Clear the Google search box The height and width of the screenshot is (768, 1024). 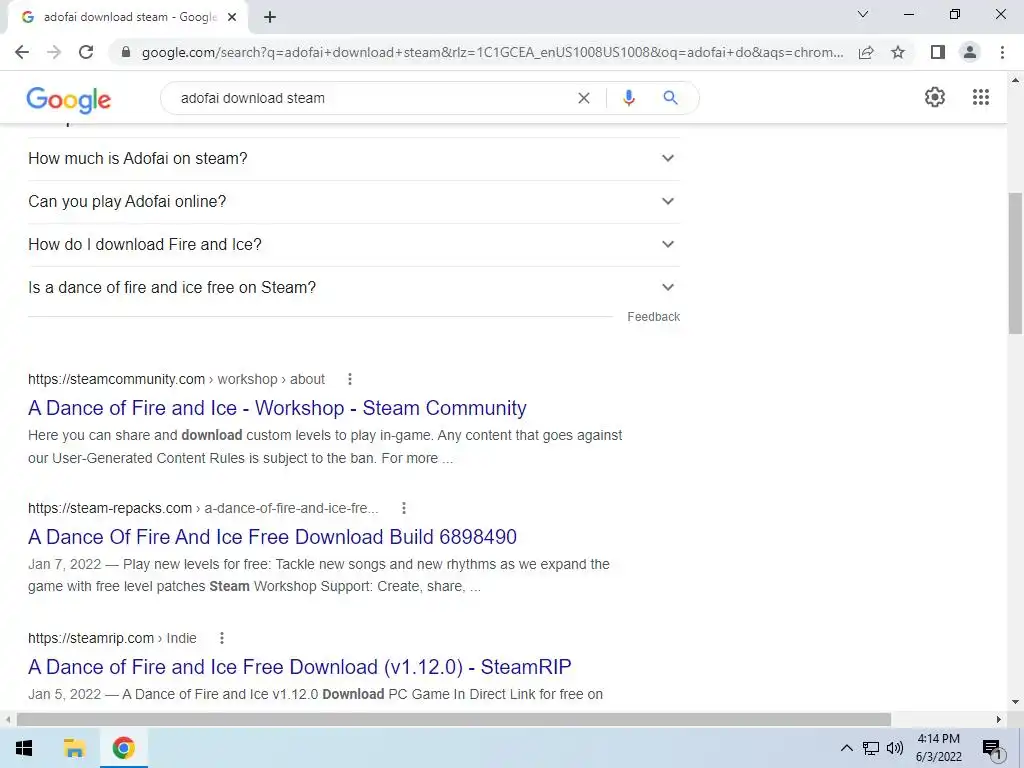pos(584,98)
